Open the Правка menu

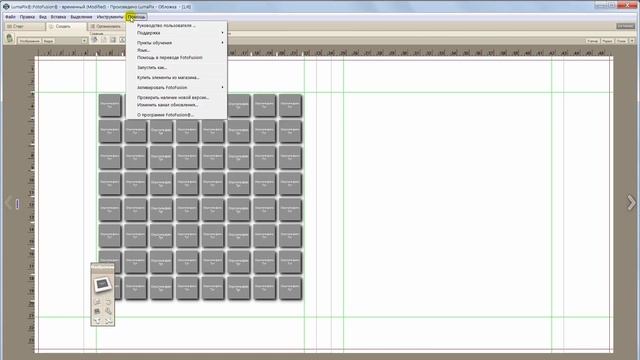(x=27, y=17)
